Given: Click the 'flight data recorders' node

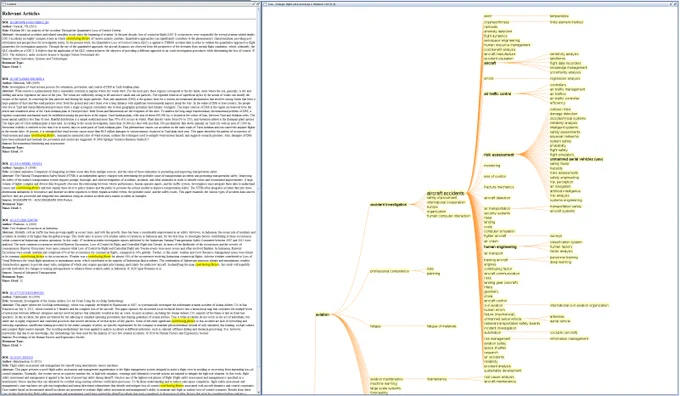Looking at the screenshot, I should pyautogui.click(x=566, y=63).
